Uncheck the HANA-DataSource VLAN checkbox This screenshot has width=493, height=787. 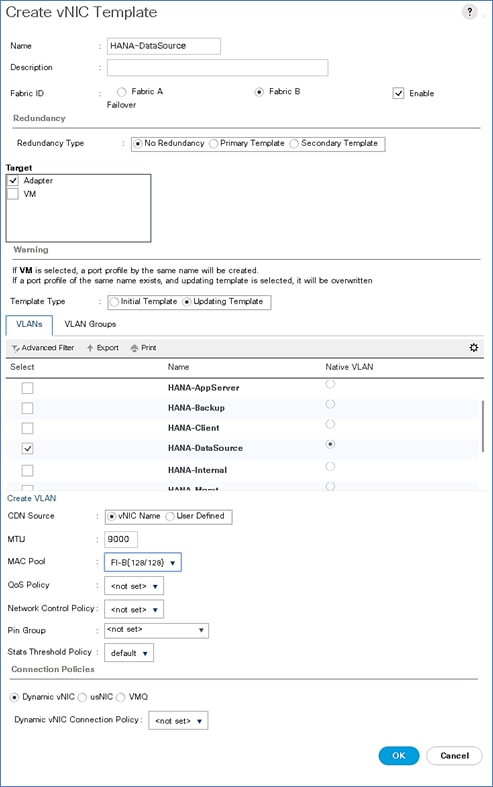28,448
